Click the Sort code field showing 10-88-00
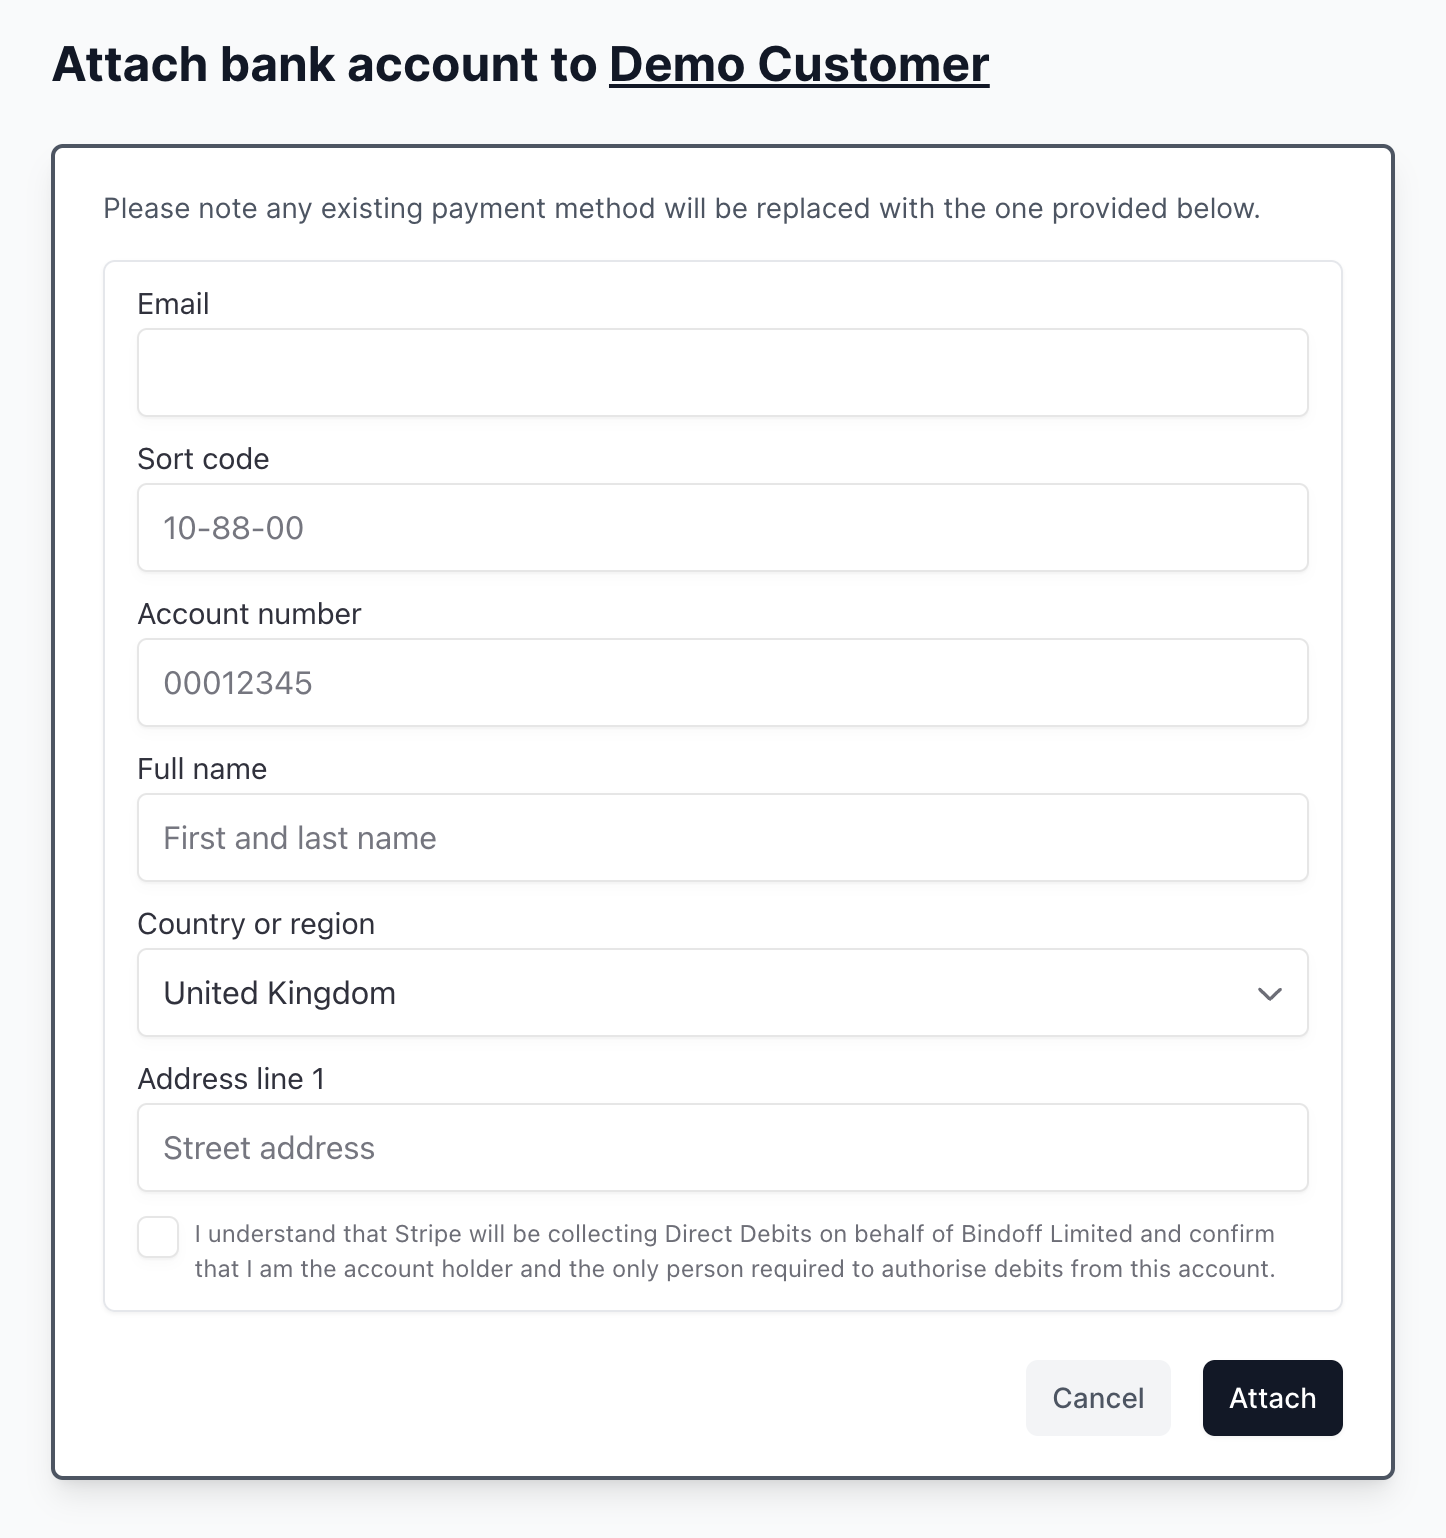Image resolution: width=1446 pixels, height=1538 pixels. (722, 527)
